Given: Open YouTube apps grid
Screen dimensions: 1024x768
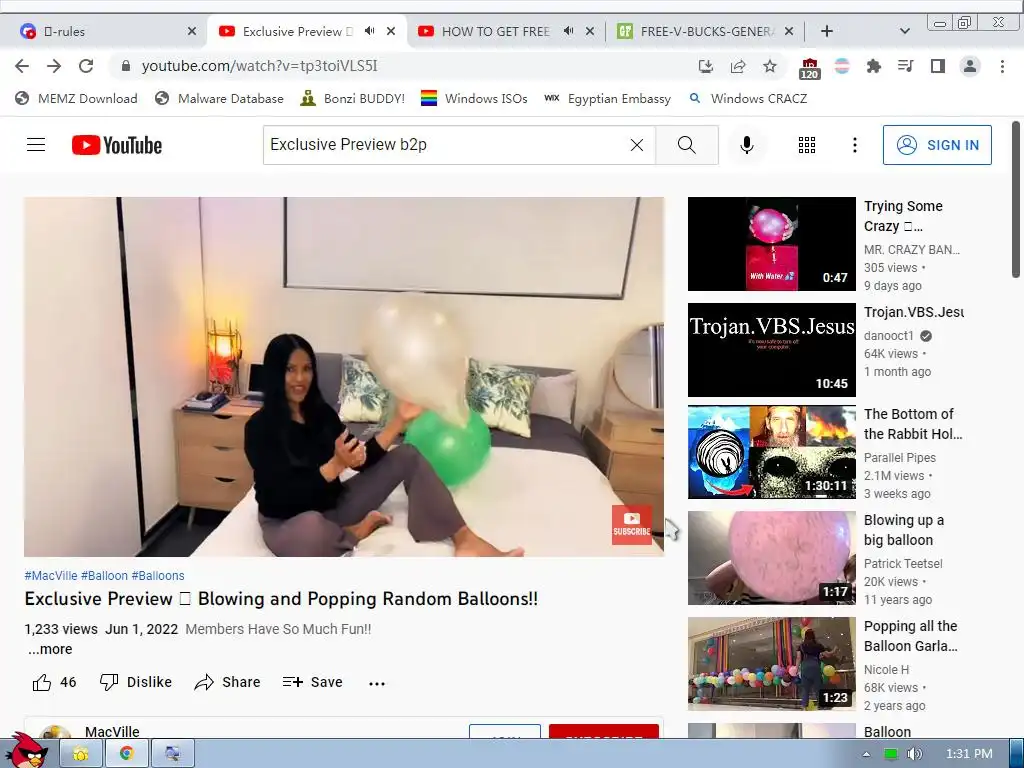Looking at the screenshot, I should (807, 145).
